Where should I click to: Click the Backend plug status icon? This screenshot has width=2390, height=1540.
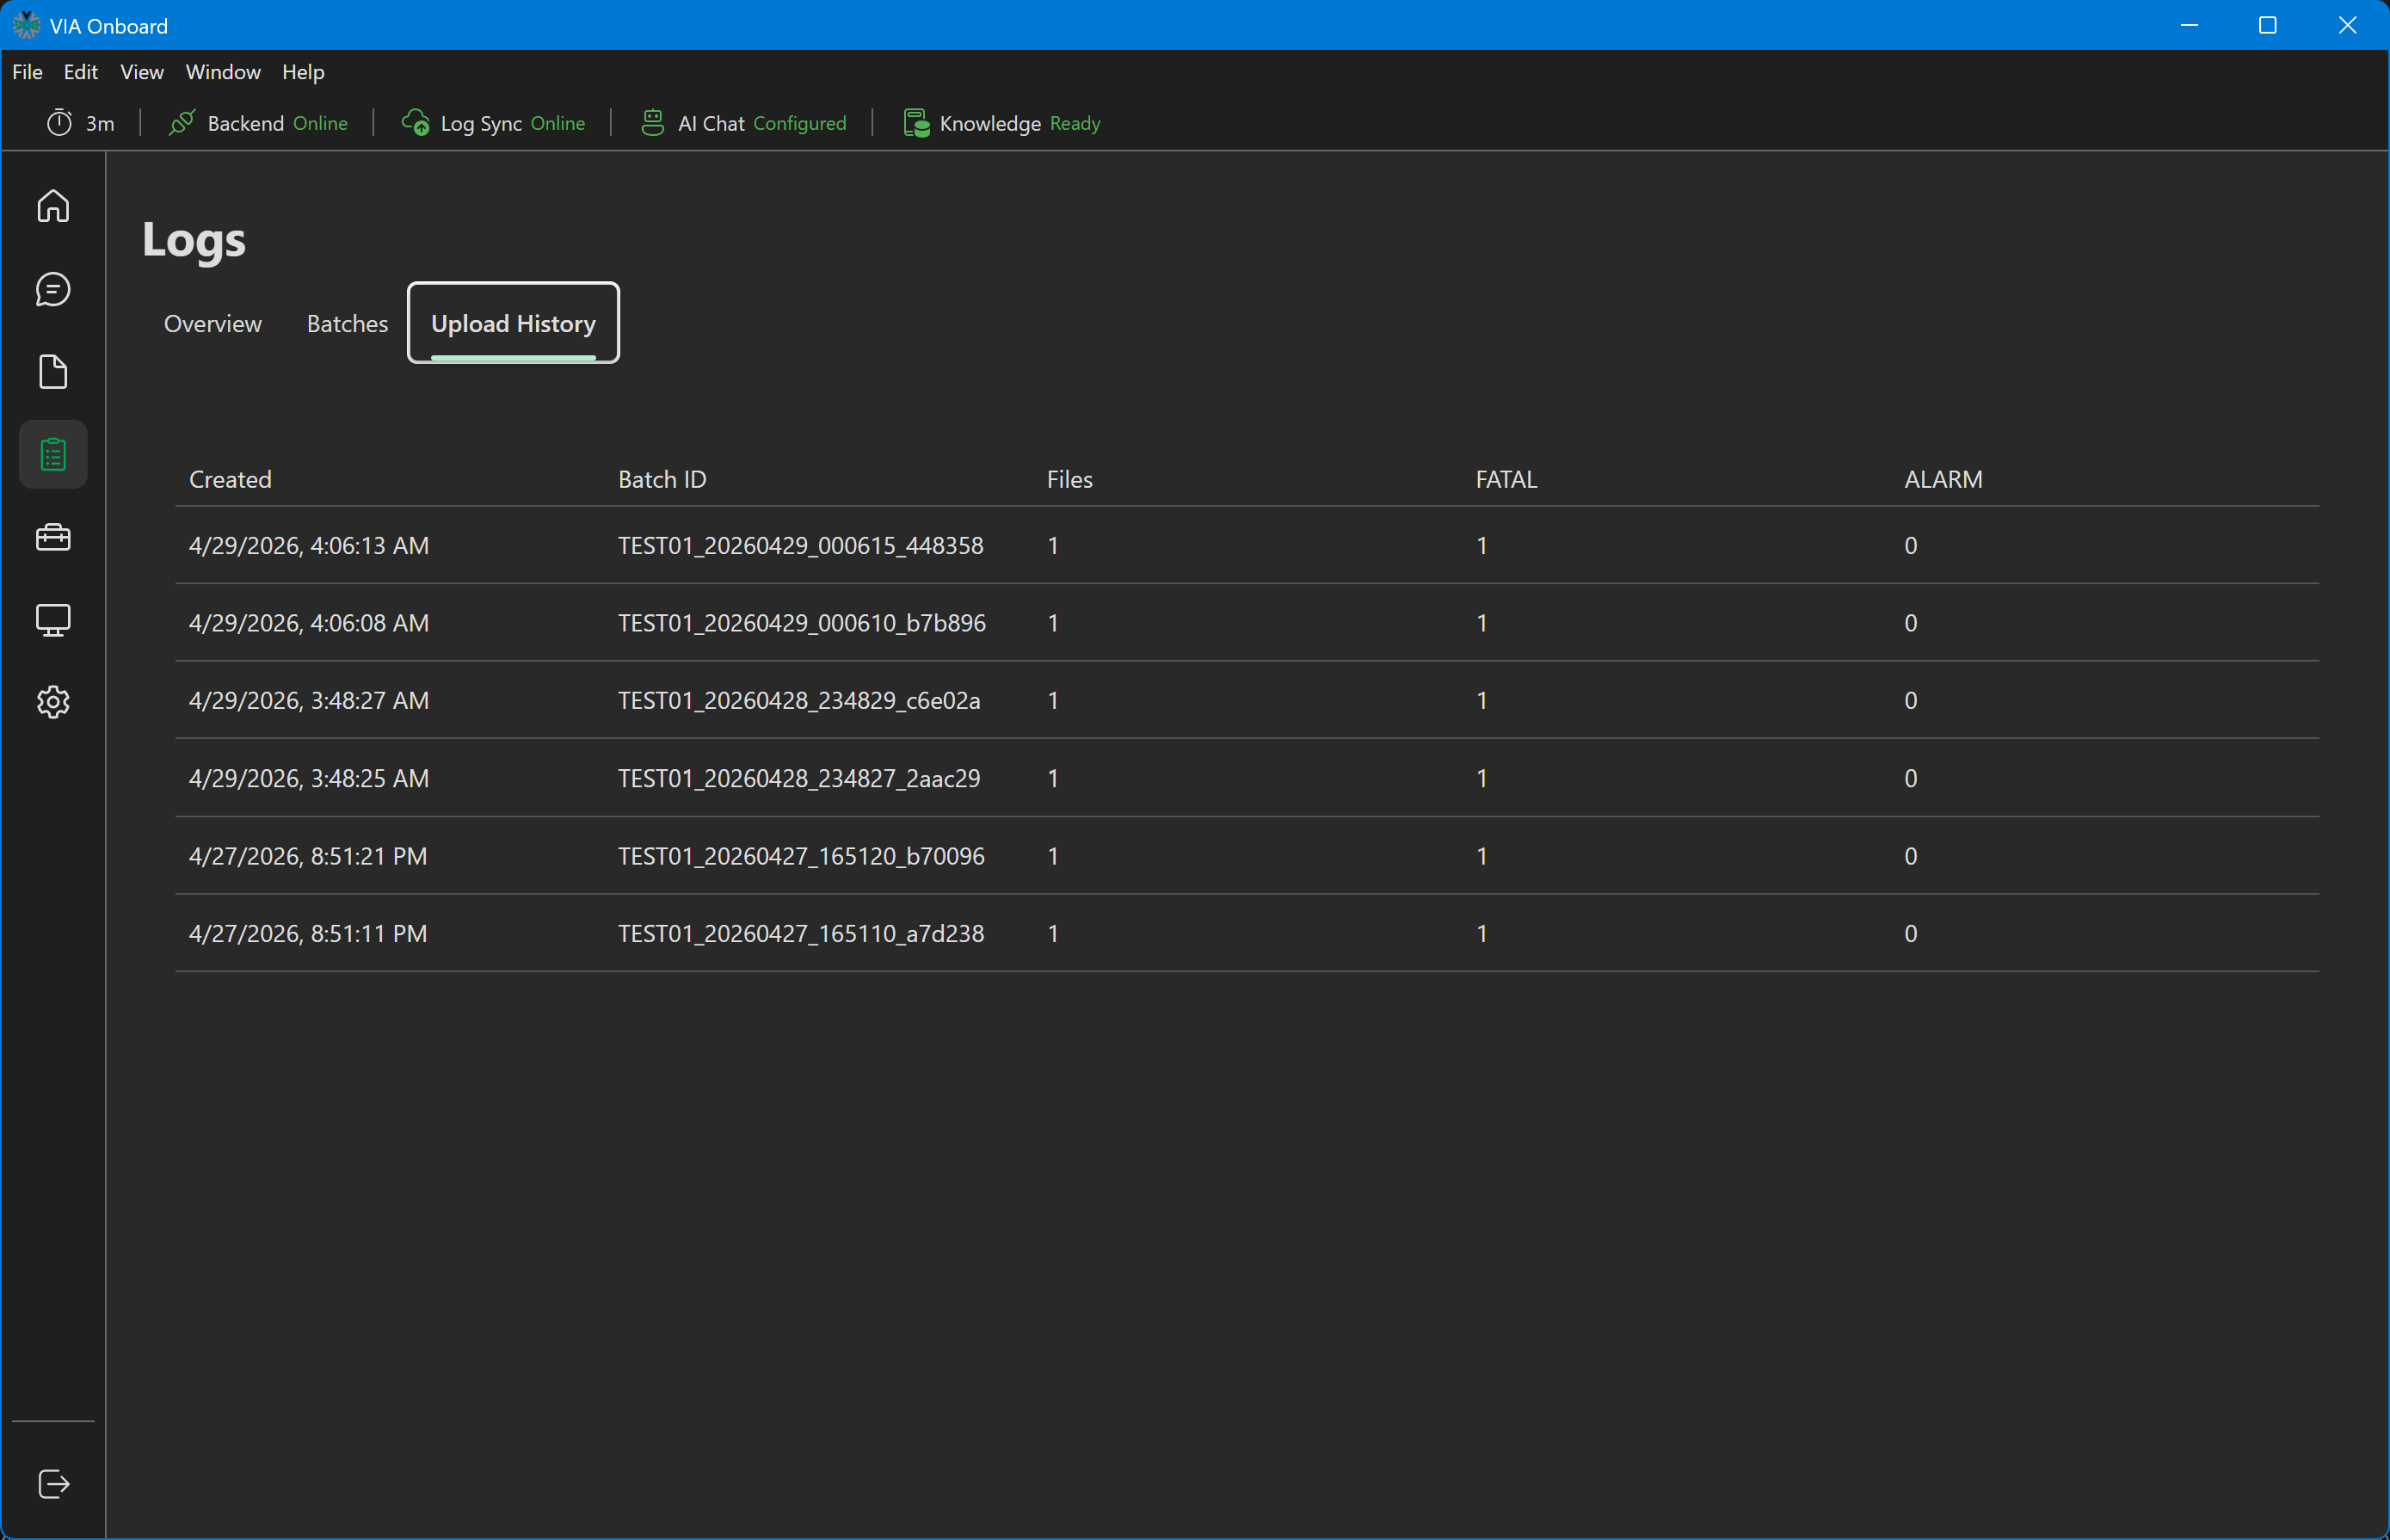click(182, 123)
